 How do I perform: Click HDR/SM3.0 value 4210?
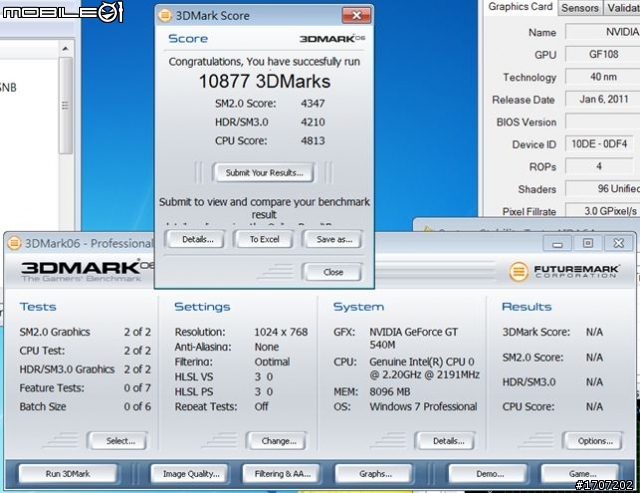pyautogui.click(x=313, y=122)
